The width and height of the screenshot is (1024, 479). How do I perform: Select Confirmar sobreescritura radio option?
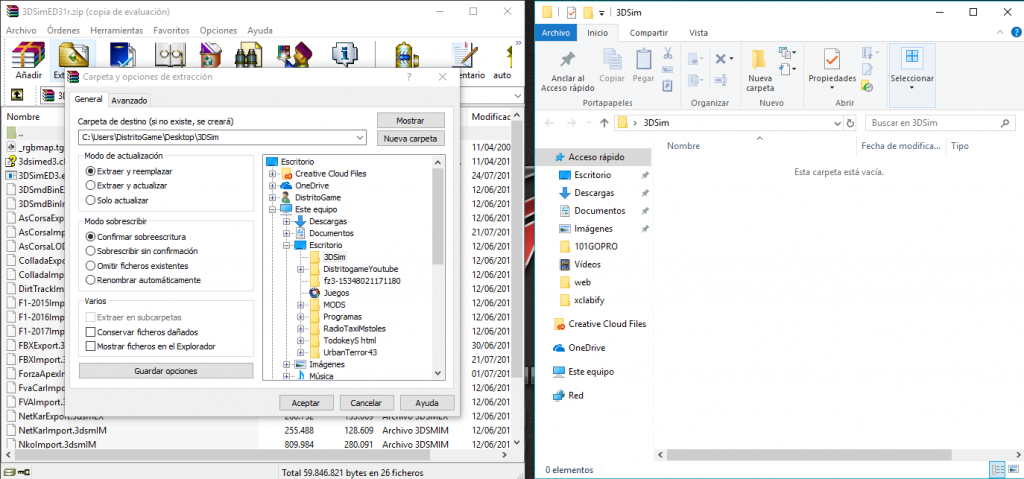click(91, 237)
